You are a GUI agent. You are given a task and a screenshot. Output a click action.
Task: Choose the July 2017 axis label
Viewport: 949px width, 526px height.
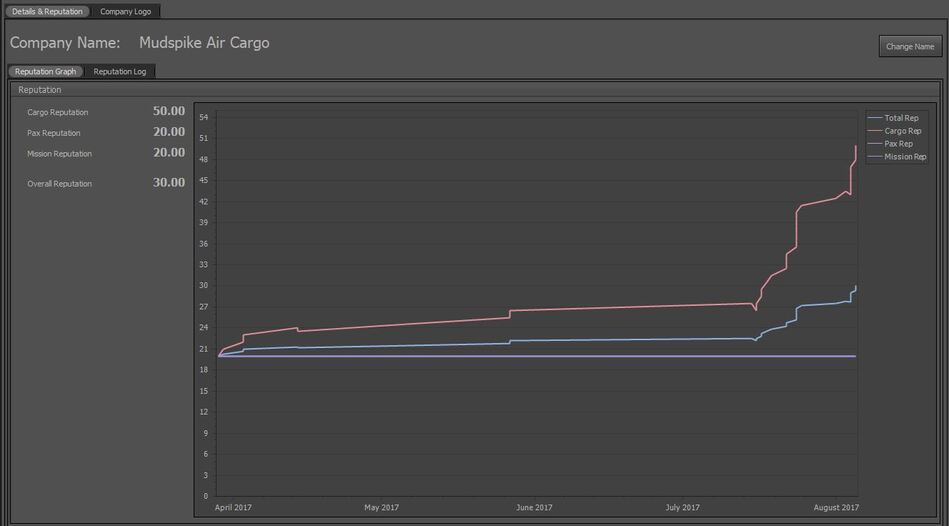(x=683, y=508)
